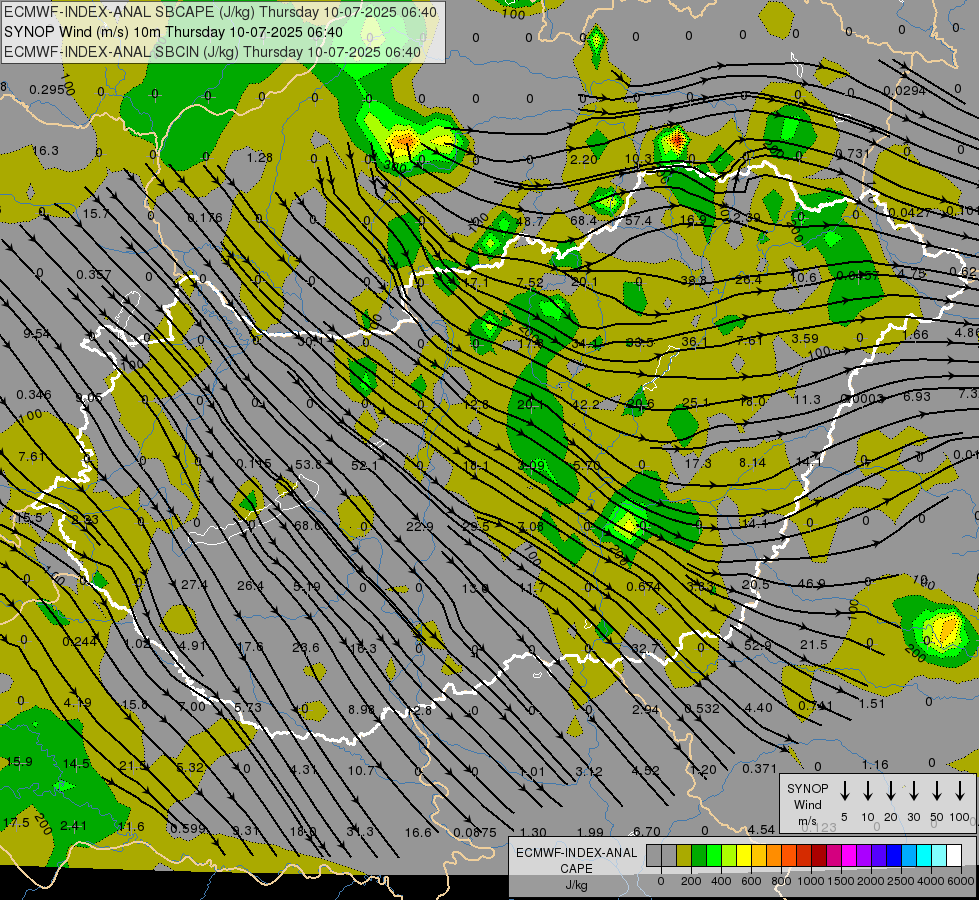Click the map value 32.7

646,648
